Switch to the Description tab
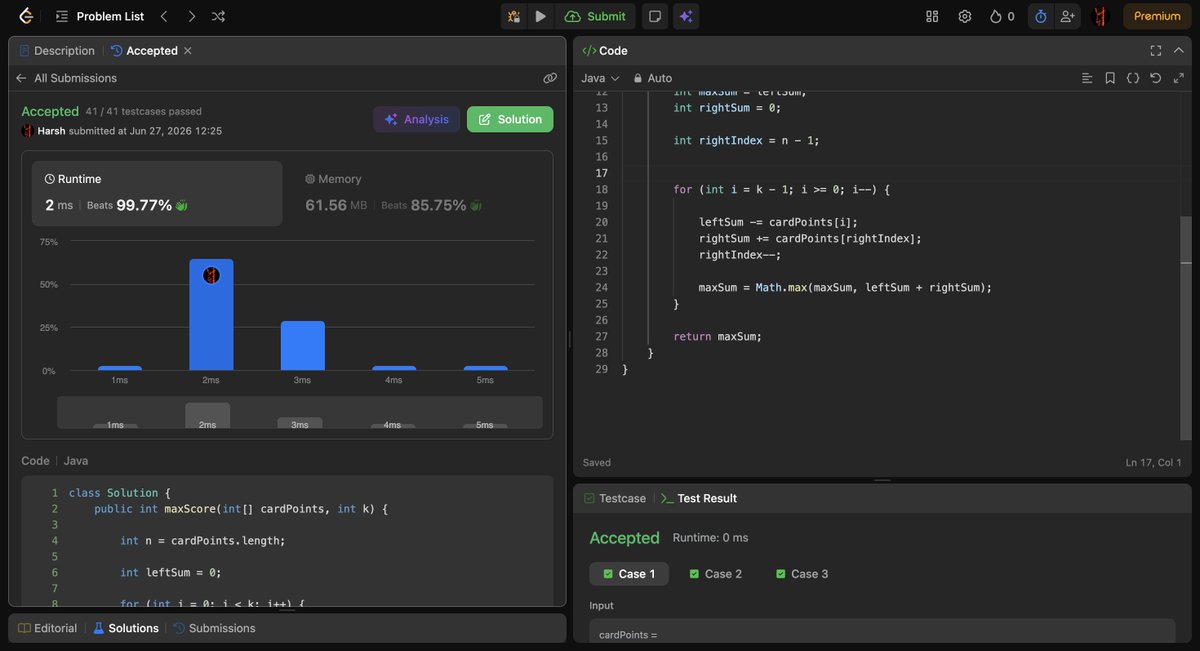This screenshot has height=651, width=1200. (x=57, y=50)
